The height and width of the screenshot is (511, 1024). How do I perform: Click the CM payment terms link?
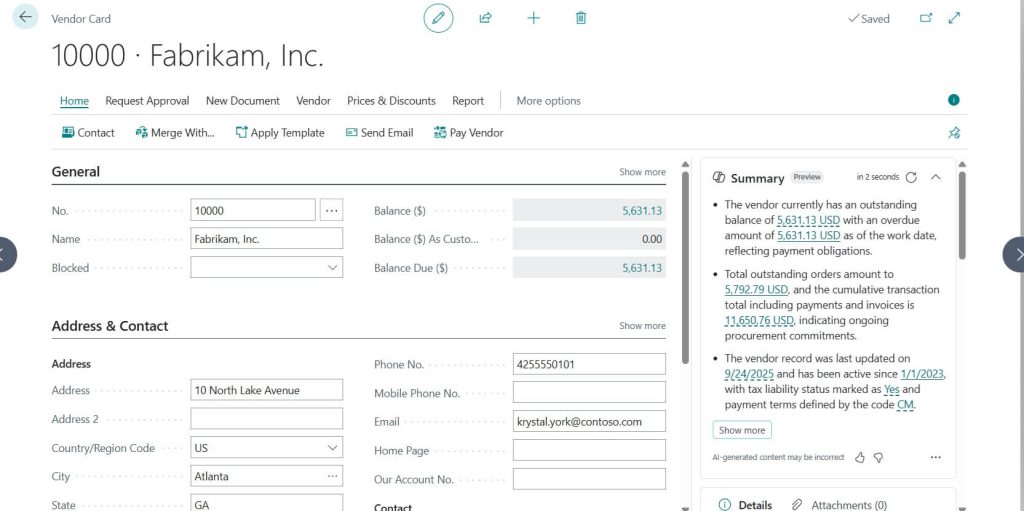pos(905,404)
